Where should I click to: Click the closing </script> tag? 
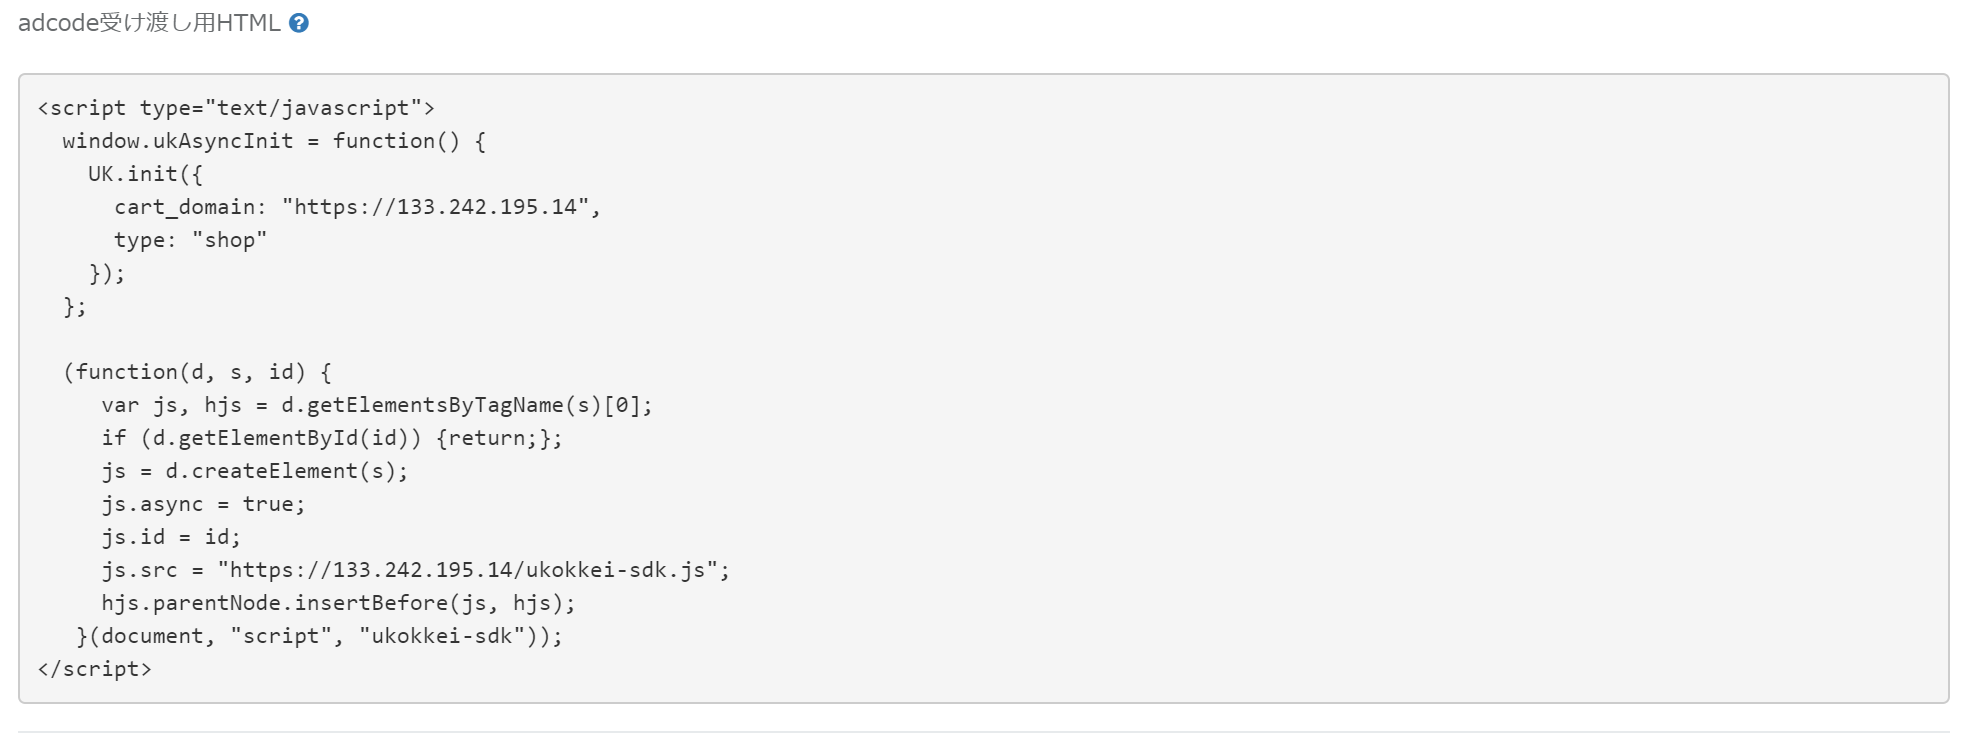click(94, 669)
